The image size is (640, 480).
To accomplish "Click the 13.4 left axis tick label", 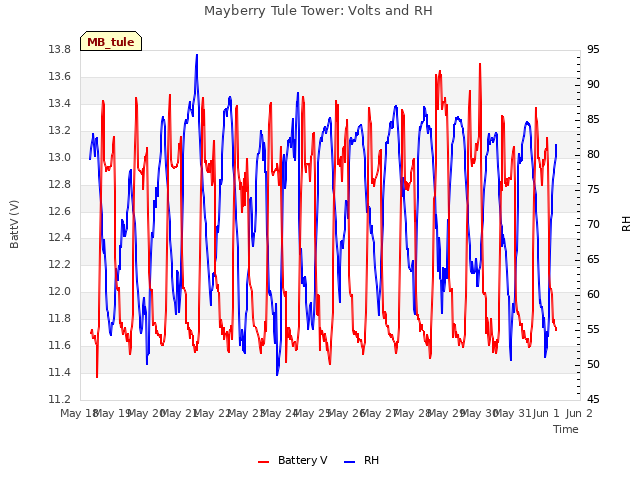I will pos(60,104).
